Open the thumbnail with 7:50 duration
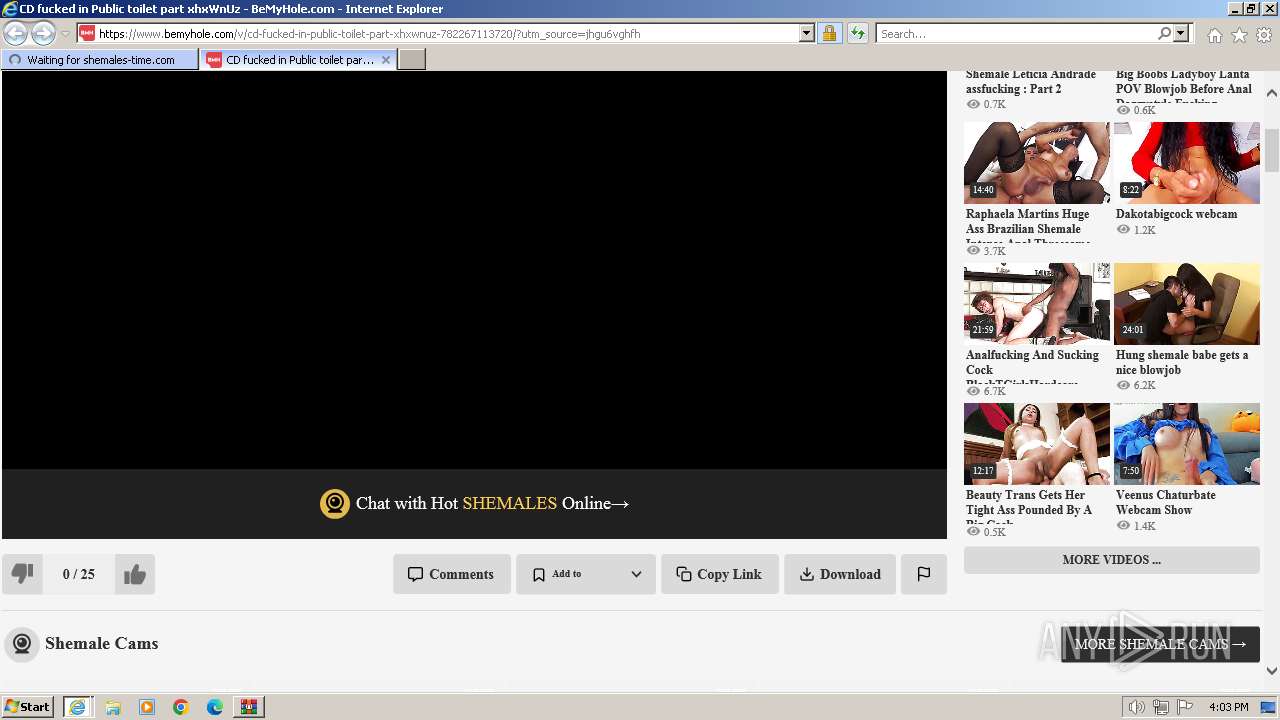 pyautogui.click(x=1187, y=444)
